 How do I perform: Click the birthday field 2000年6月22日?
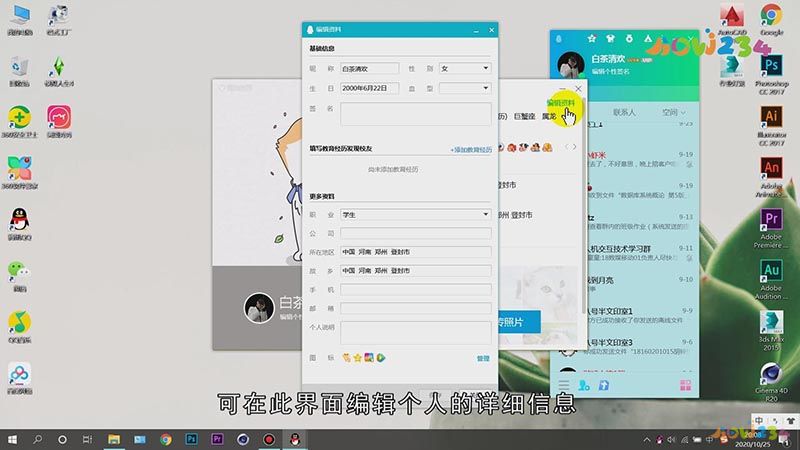369,88
